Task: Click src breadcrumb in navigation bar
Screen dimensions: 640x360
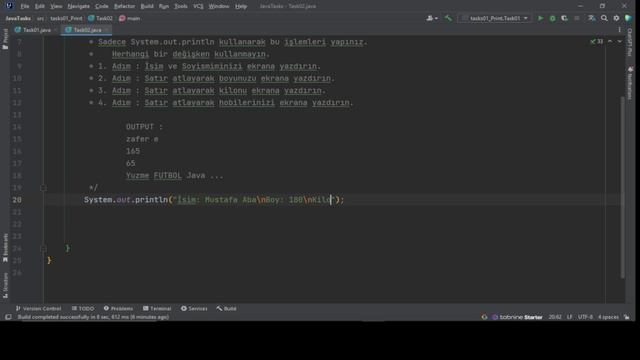Action: 40,18
